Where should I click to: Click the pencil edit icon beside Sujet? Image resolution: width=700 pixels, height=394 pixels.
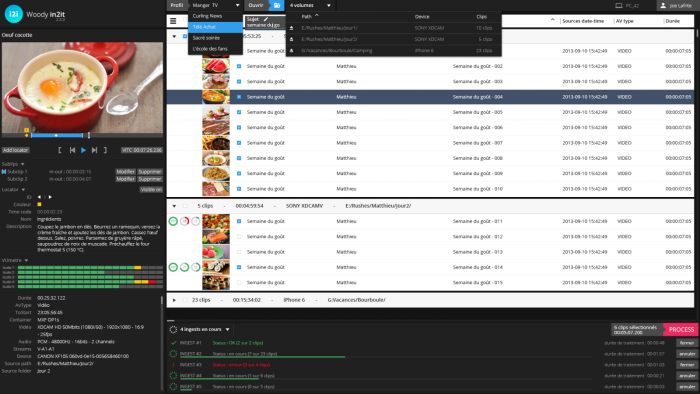(266, 19)
